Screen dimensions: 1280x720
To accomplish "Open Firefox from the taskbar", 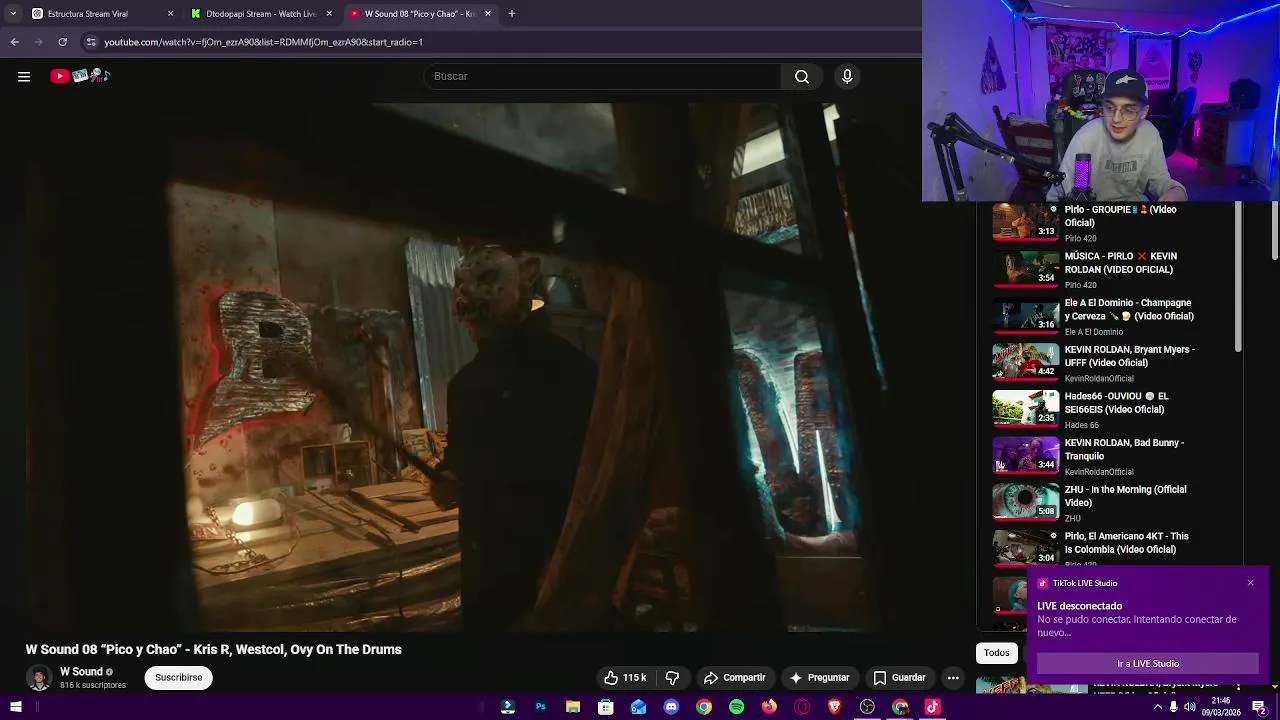I will 769,707.
